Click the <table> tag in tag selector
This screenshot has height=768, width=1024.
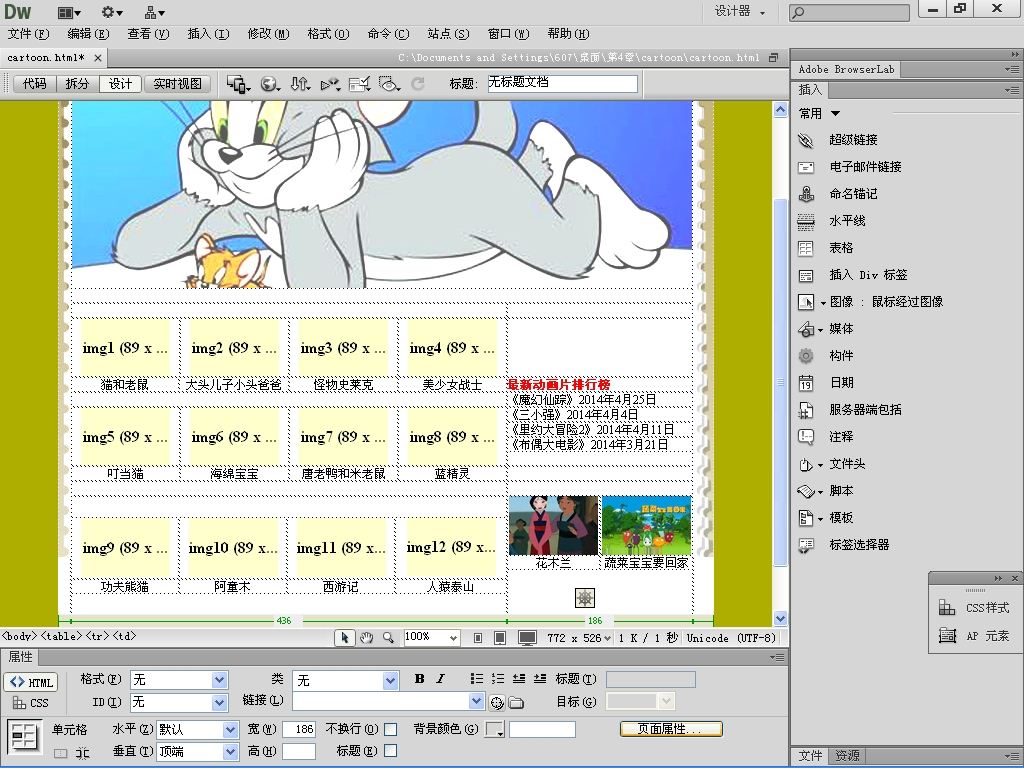tap(61, 636)
